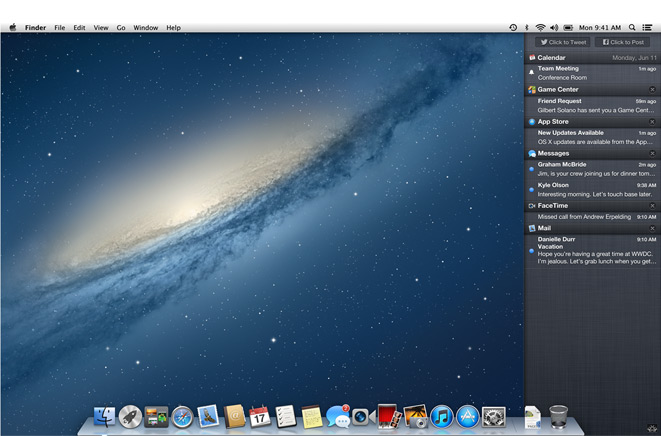Open the Messages app in Dock
This screenshot has width=661, height=436.
[x=338, y=416]
